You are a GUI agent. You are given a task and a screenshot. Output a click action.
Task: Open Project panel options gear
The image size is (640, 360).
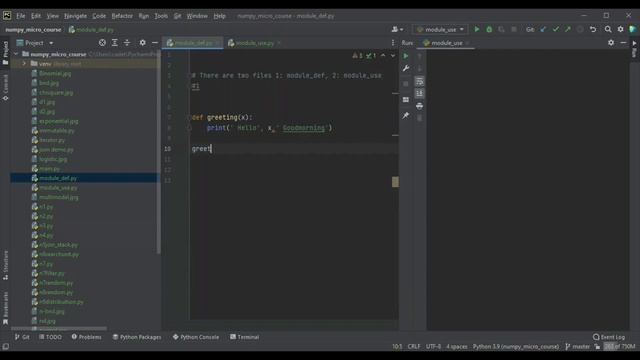[x=142, y=43]
